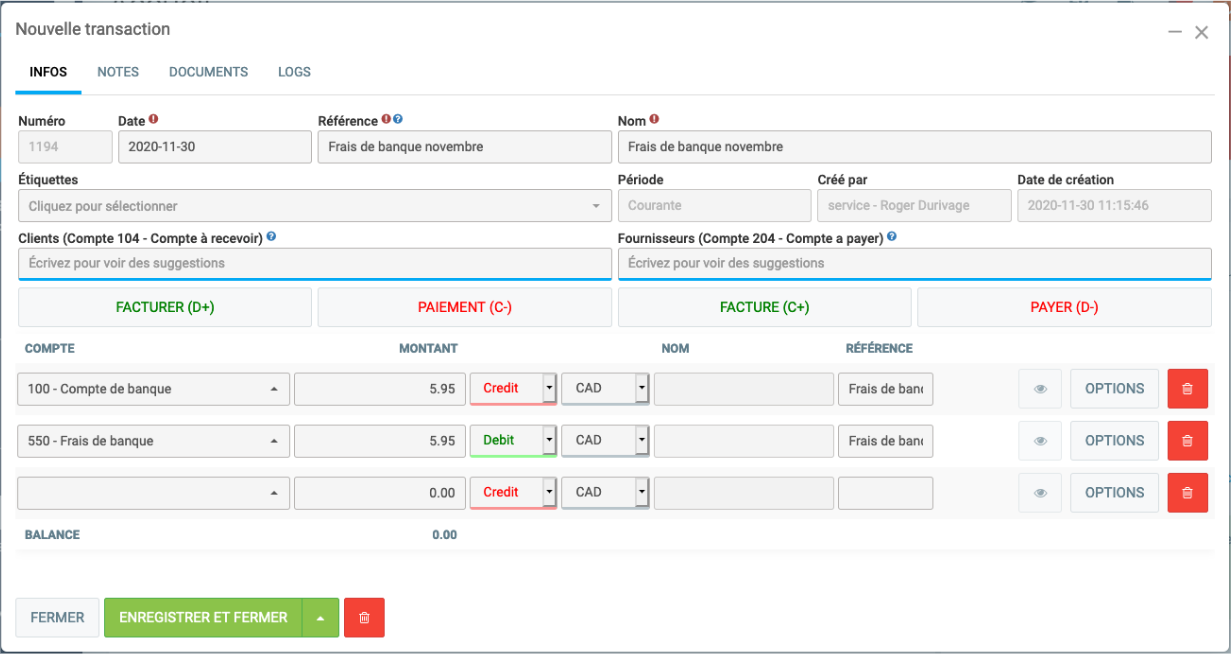This screenshot has width=1231, height=654.
Task: Click the Fournisseurs suggestions input field
Action: [x=914, y=263]
